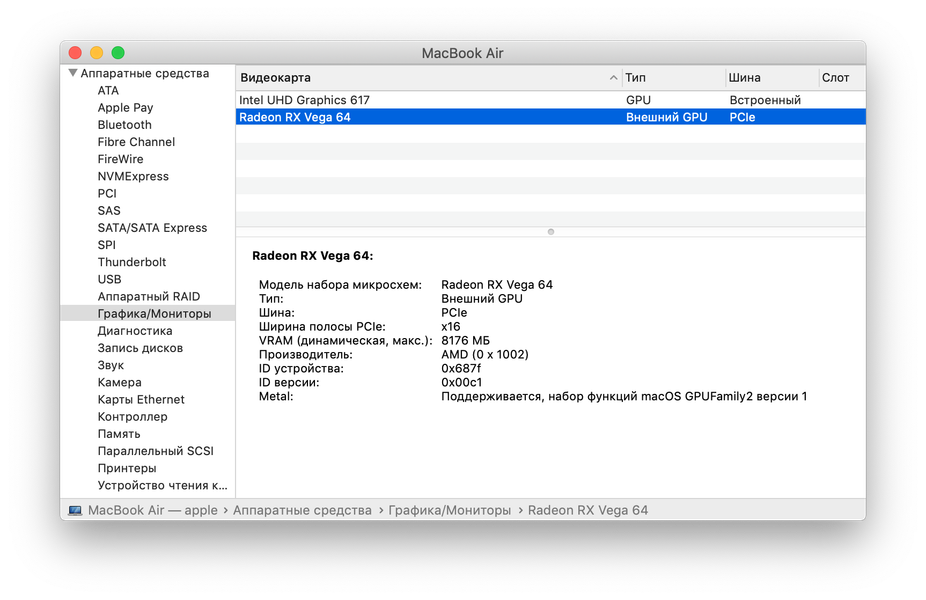Click the Тип column header
Image resolution: width=926 pixels, height=600 pixels.
[x=636, y=78]
